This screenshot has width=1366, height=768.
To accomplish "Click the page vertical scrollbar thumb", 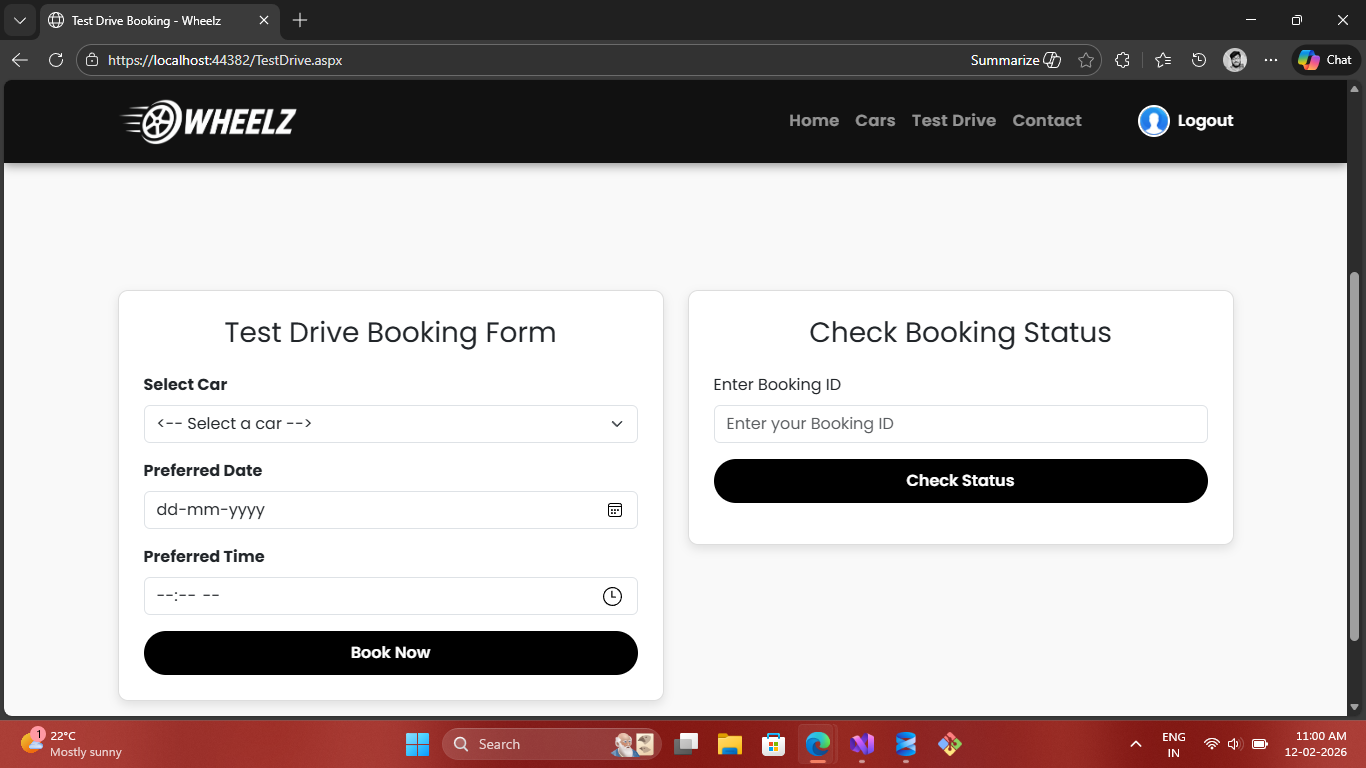I will pos(1355,455).
